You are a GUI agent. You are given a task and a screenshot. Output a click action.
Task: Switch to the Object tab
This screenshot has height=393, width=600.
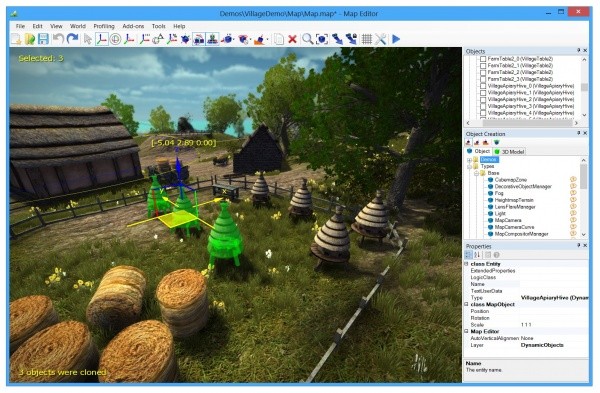click(x=478, y=152)
